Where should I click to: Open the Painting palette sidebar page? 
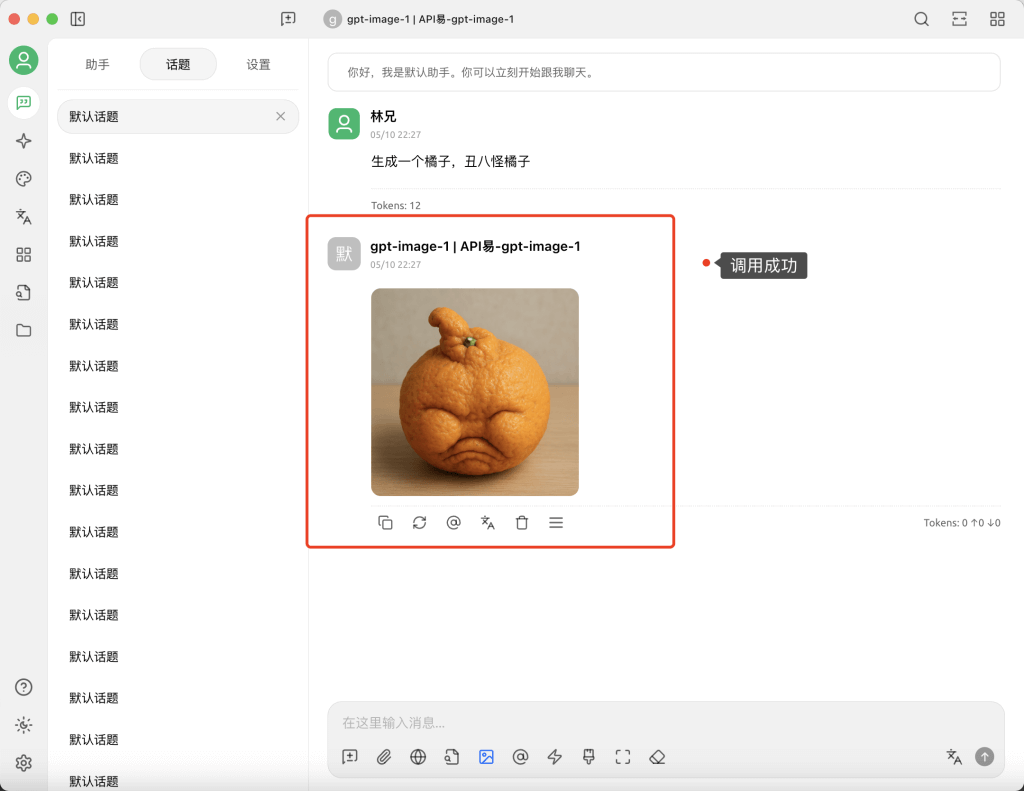point(23,178)
